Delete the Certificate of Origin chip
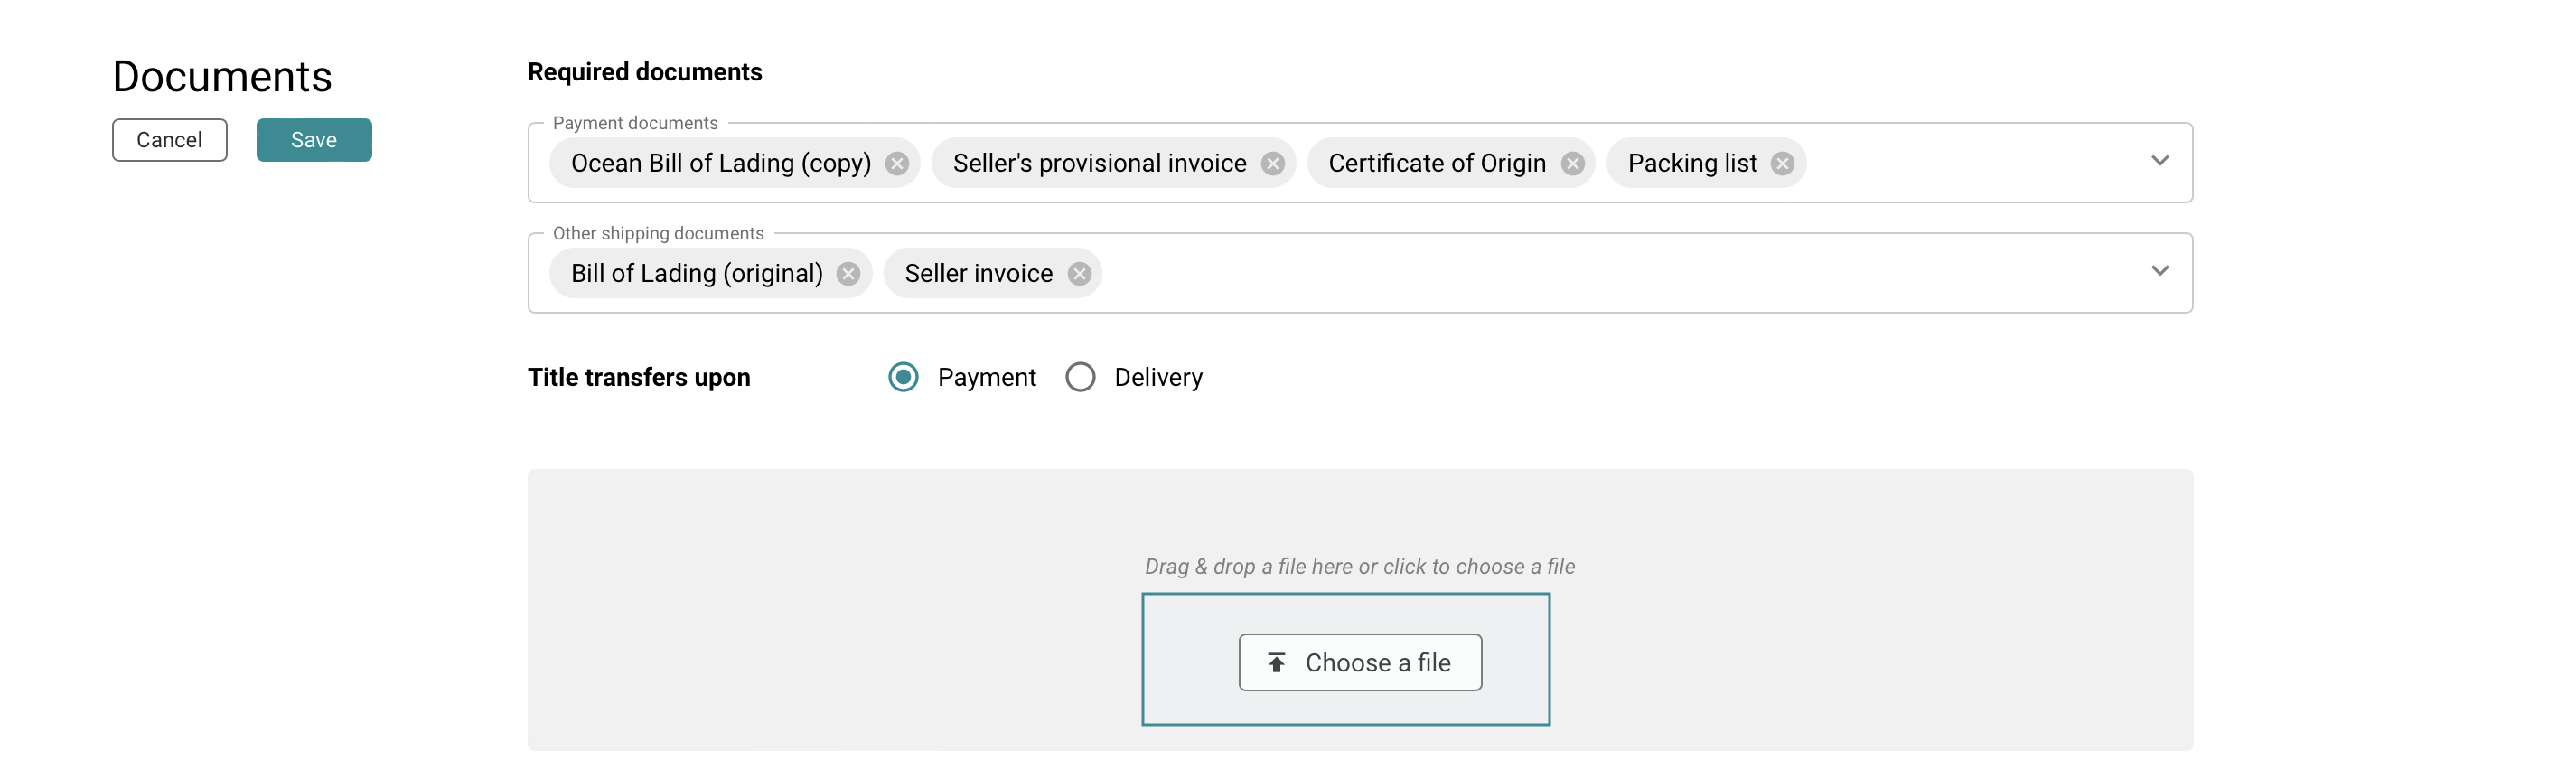 [x=1572, y=164]
